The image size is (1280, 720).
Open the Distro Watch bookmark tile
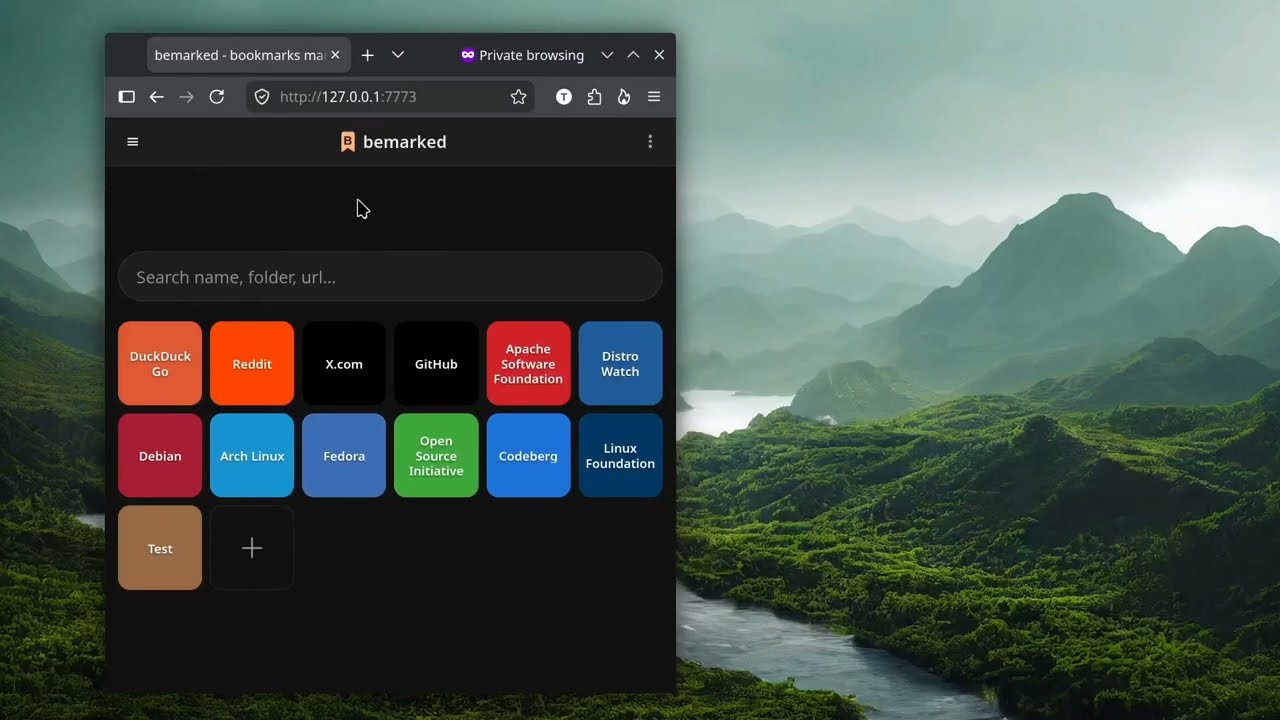coord(620,364)
